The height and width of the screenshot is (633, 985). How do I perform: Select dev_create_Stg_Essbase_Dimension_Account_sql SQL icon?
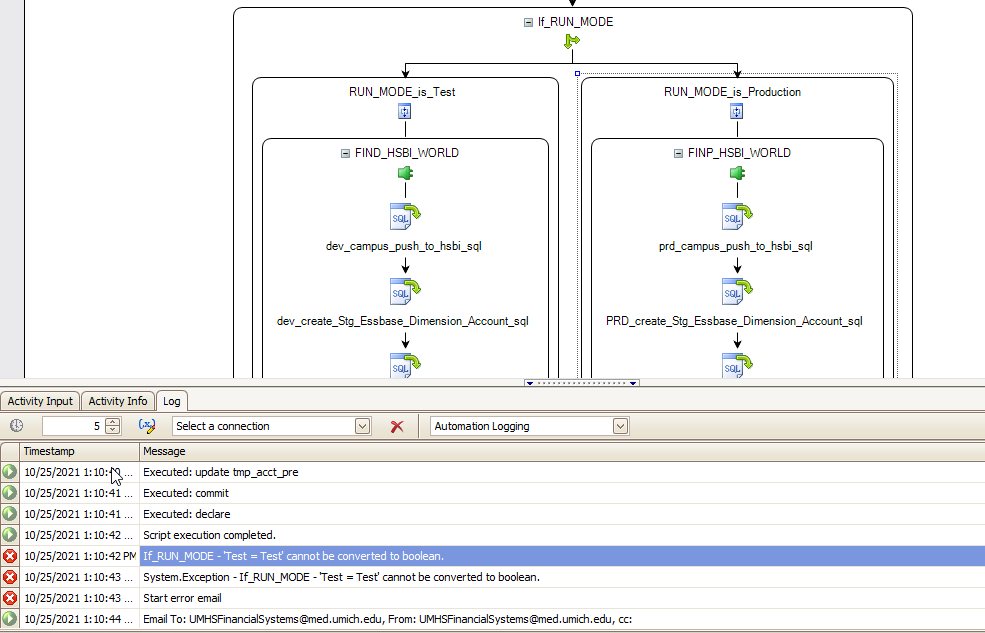(x=405, y=291)
